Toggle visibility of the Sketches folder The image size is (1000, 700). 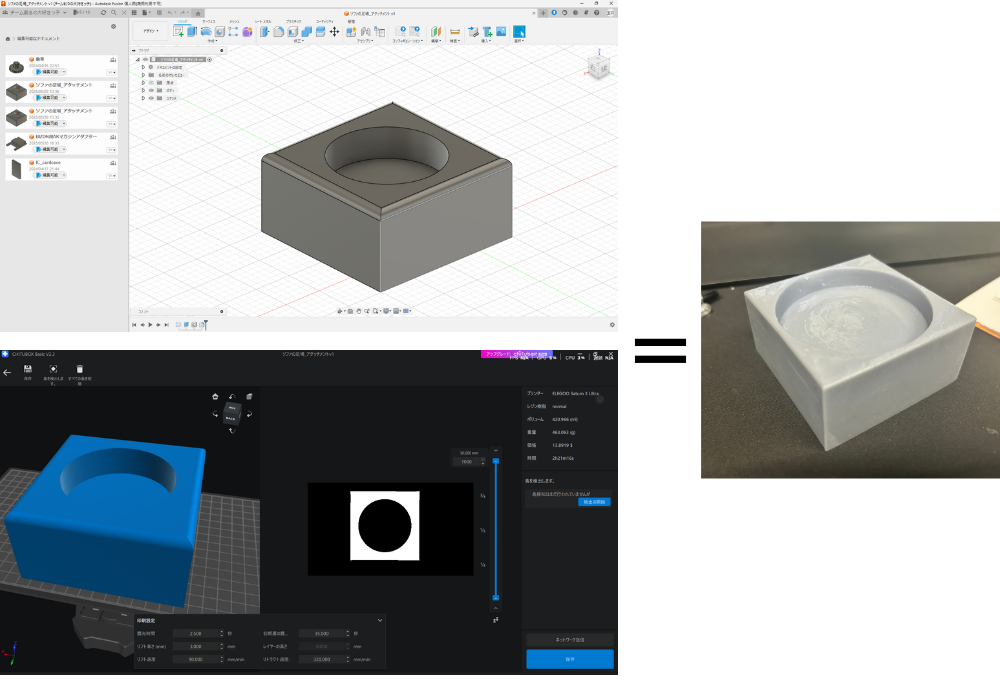point(151,99)
